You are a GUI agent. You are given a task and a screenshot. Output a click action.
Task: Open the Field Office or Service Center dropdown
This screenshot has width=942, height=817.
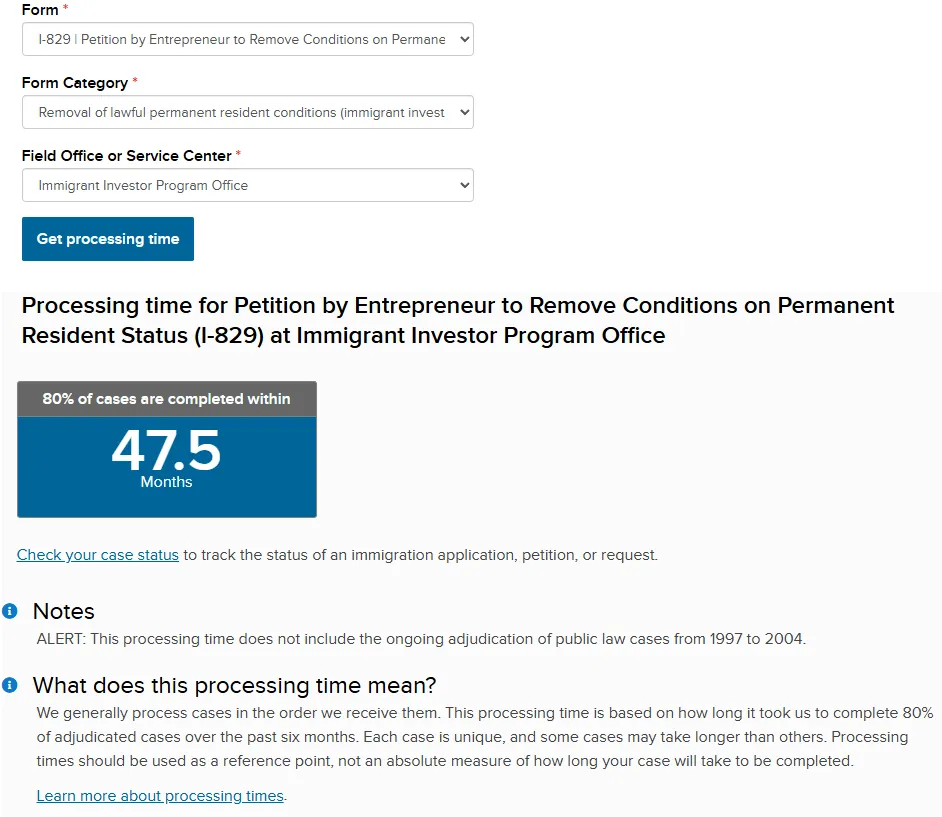[247, 186]
